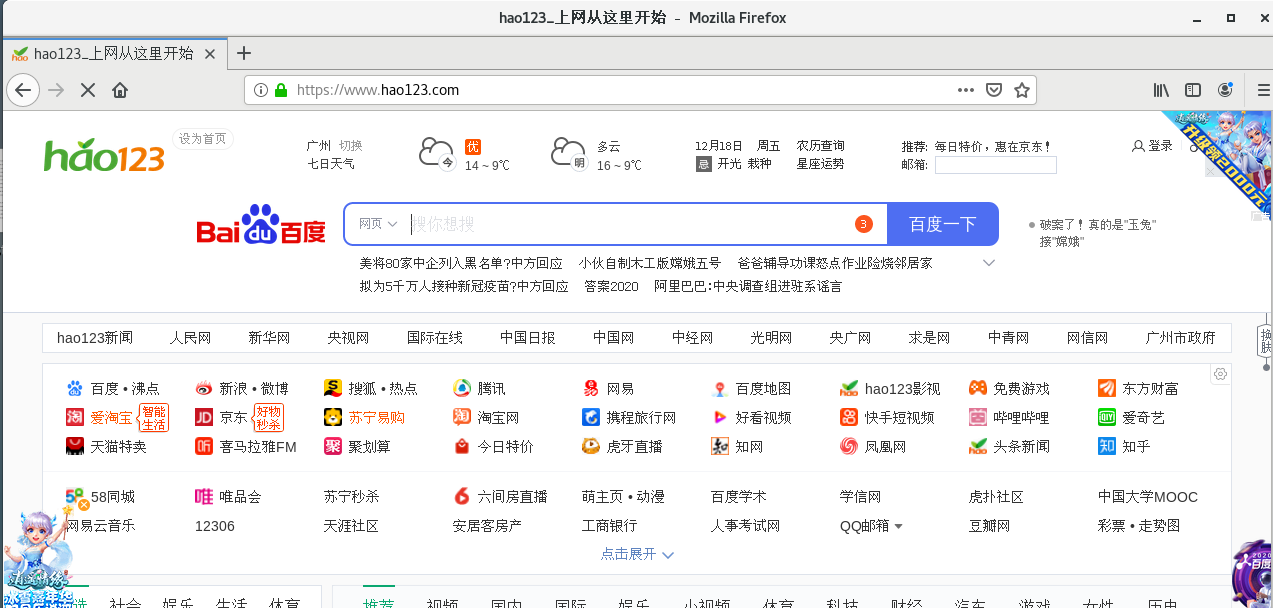1273x608 pixels.
Task: Click the hao123 logo
Action: tap(104, 156)
